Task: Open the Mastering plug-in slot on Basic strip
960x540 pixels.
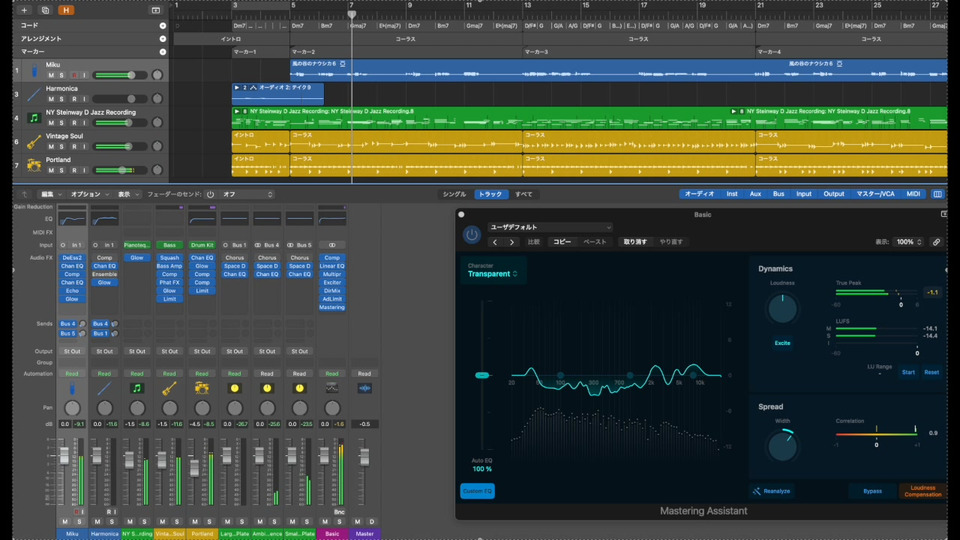Action: 332,307
